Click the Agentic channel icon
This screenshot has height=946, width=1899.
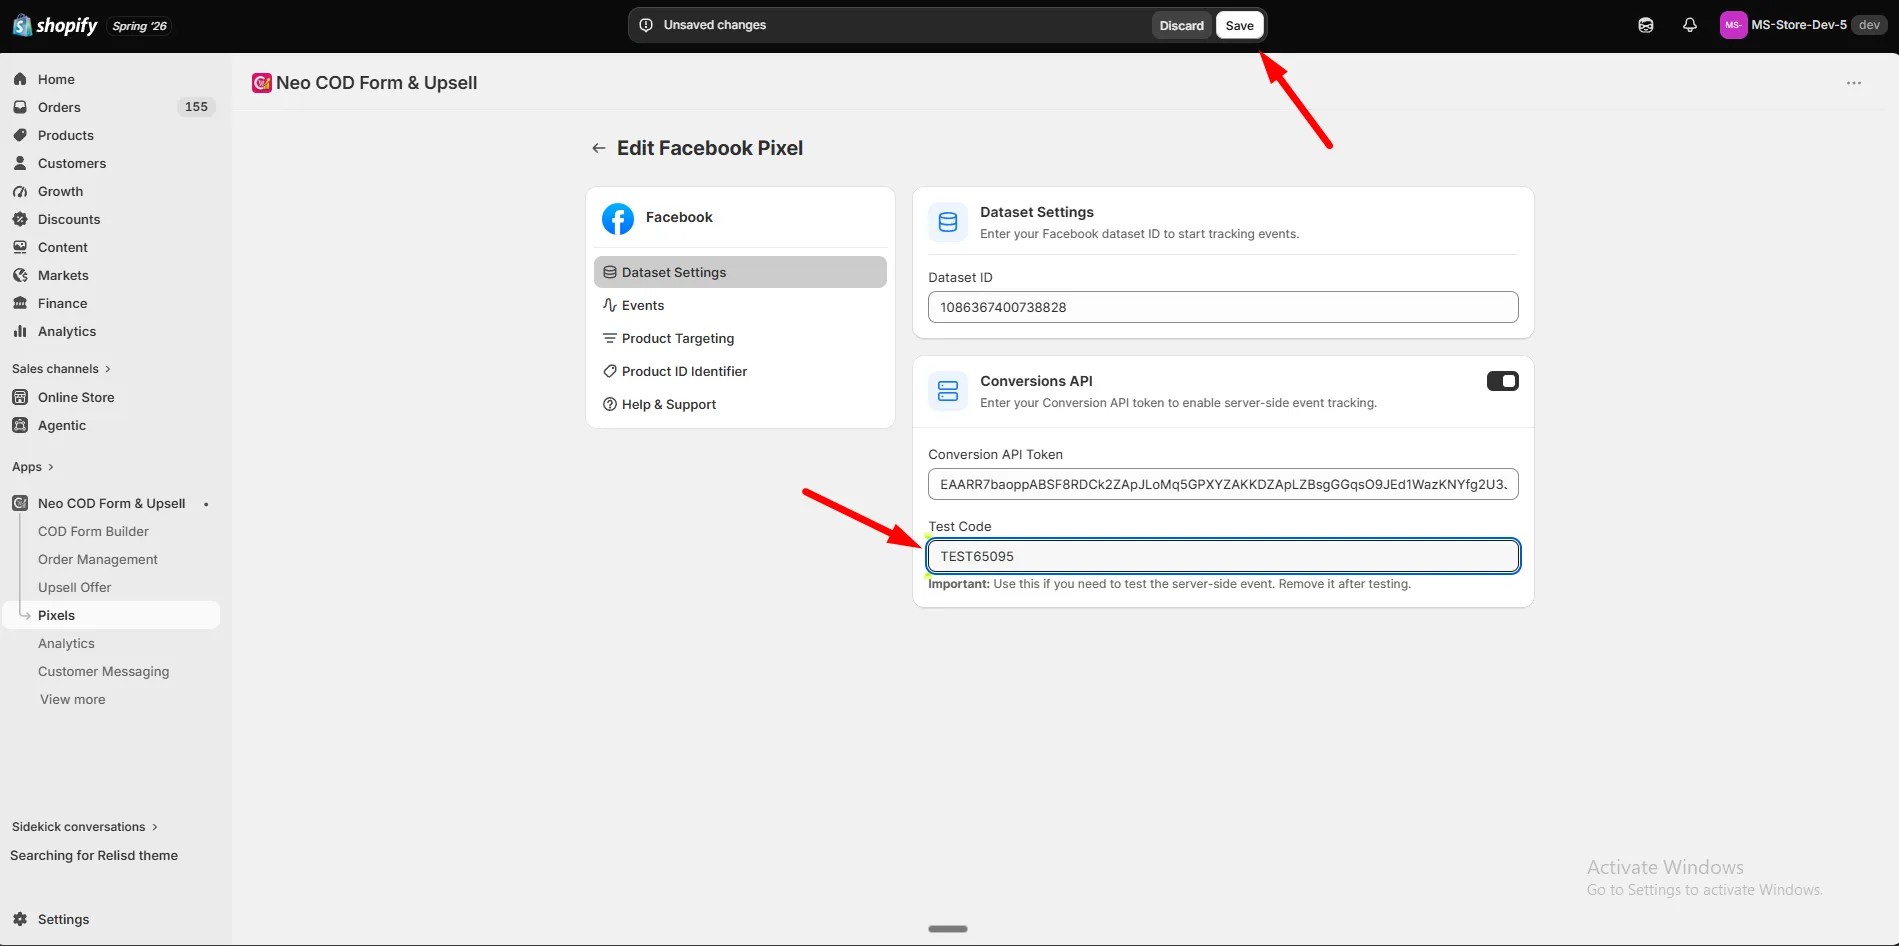click(x=20, y=425)
